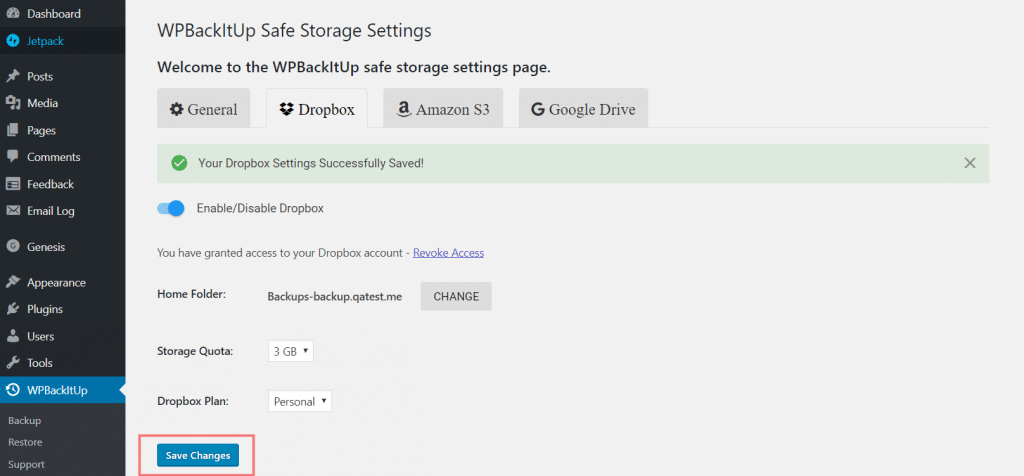Click the Dropbox Settings Successfully Saved message
The width and height of the screenshot is (1024, 476).
click(311, 163)
